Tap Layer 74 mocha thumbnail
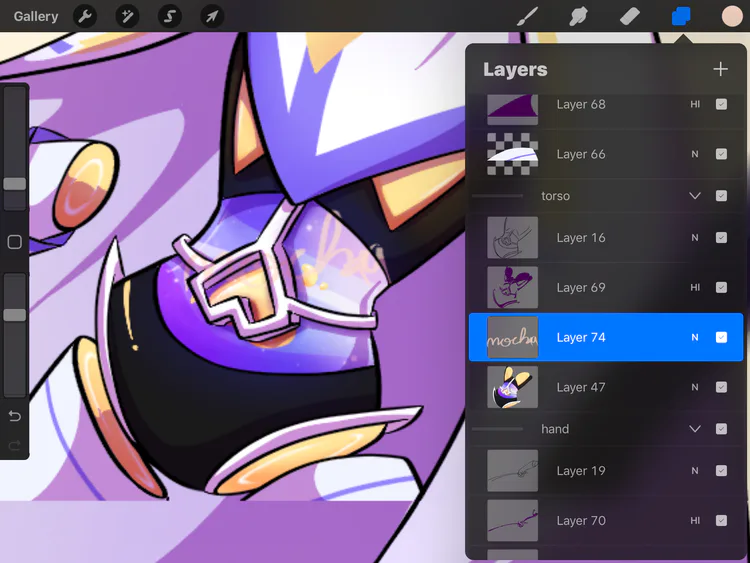 pyautogui.click(x=512, y=337)
